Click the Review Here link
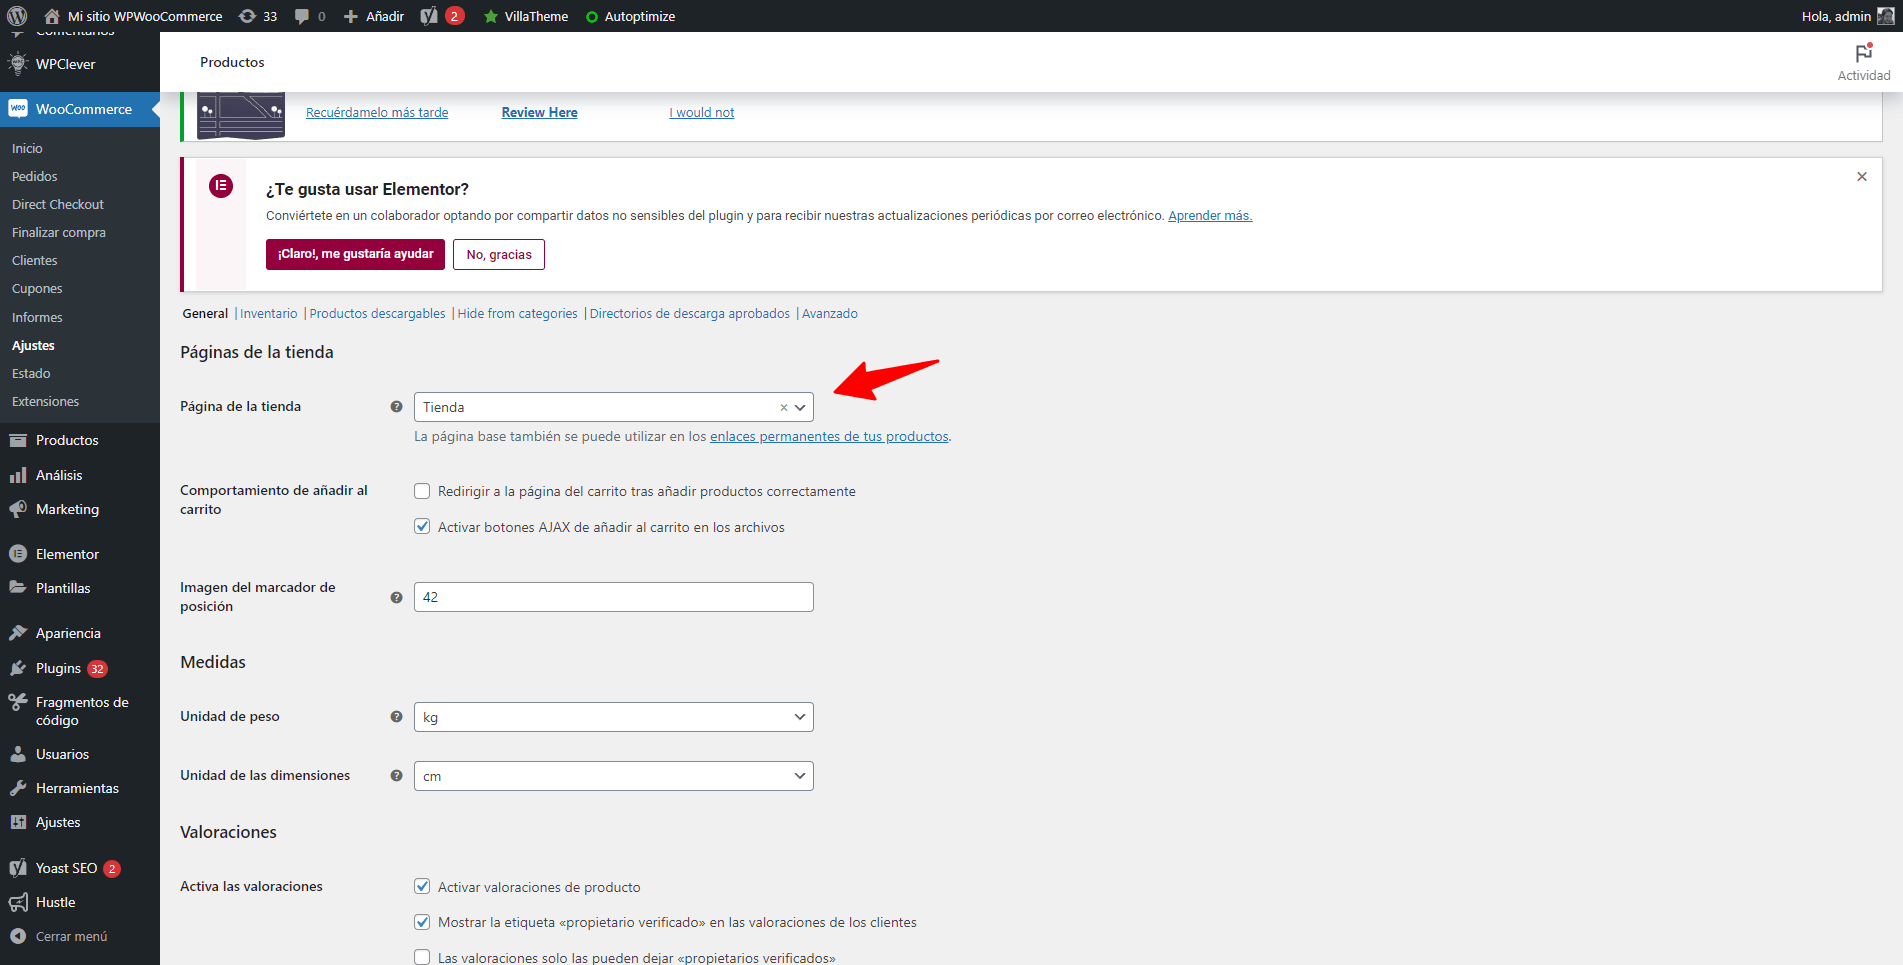 539,113
